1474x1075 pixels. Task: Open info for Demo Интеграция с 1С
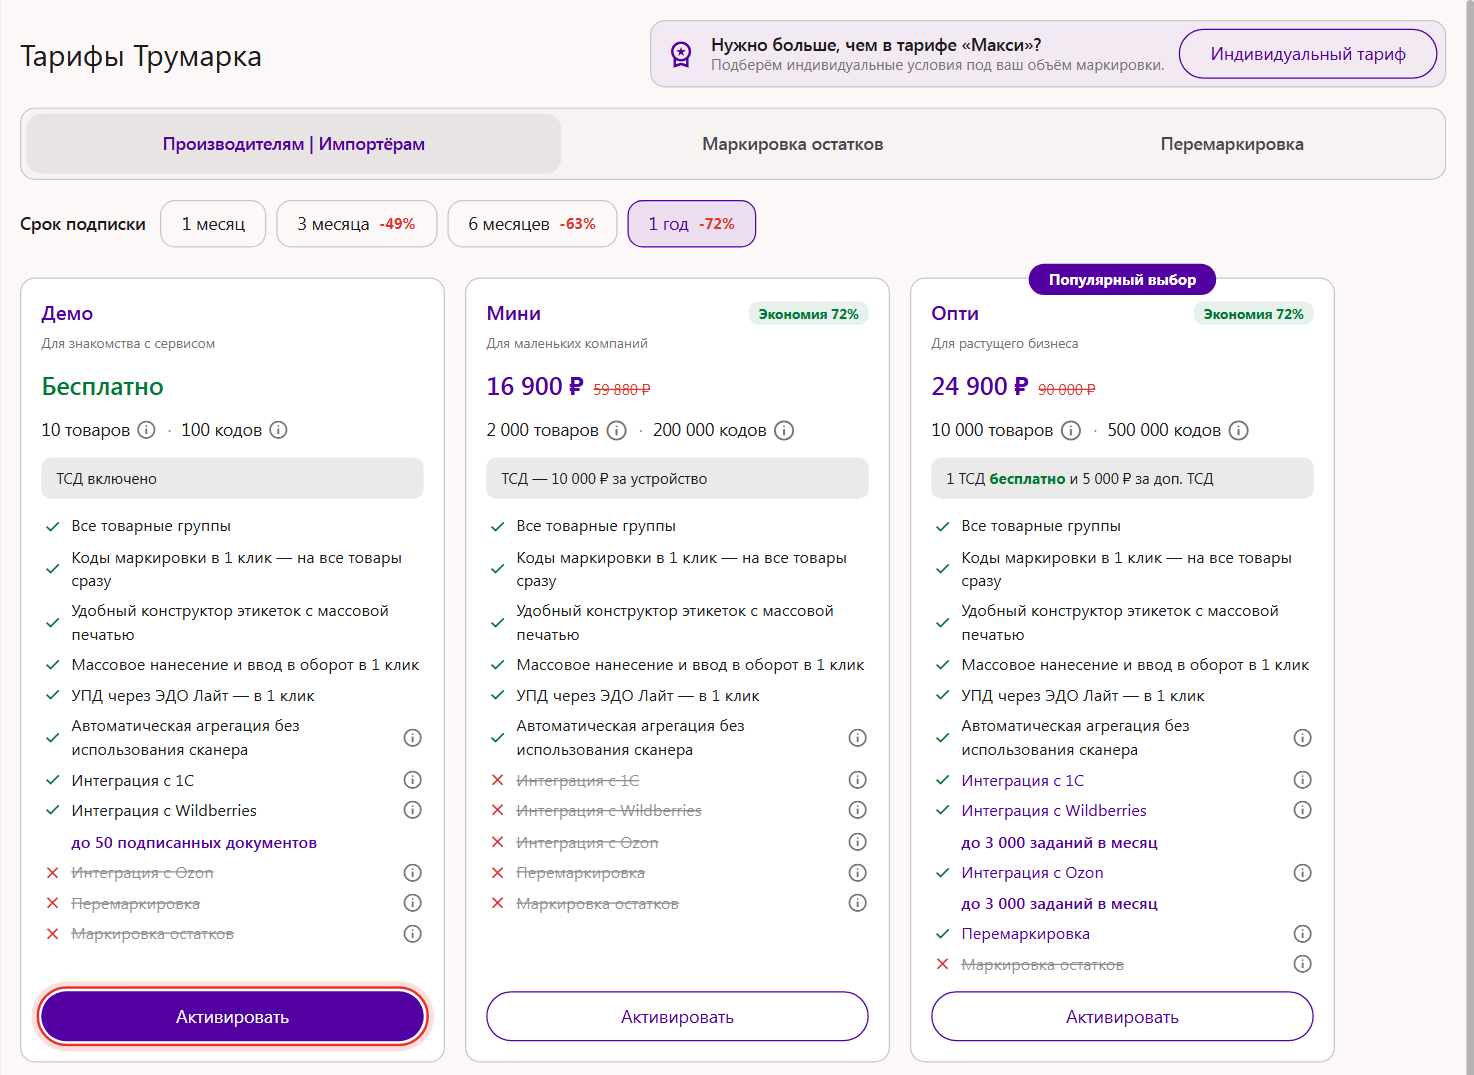[412, 780]
